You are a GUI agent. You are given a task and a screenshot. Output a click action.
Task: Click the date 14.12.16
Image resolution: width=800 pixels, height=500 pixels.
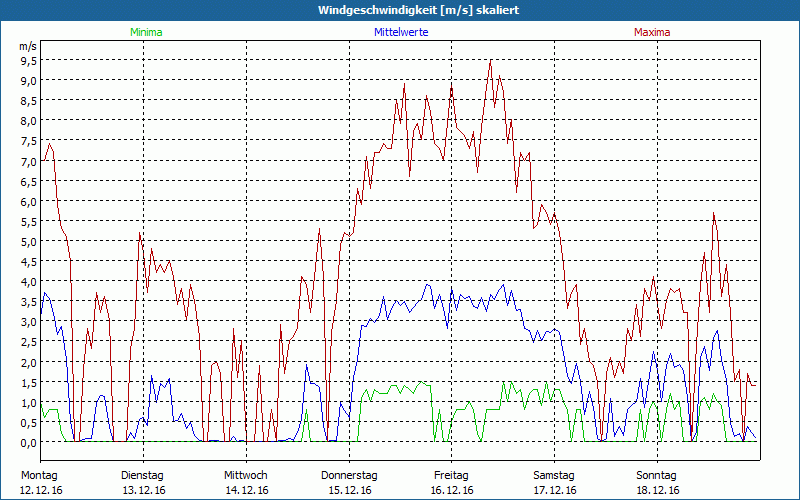pos(247,490)
